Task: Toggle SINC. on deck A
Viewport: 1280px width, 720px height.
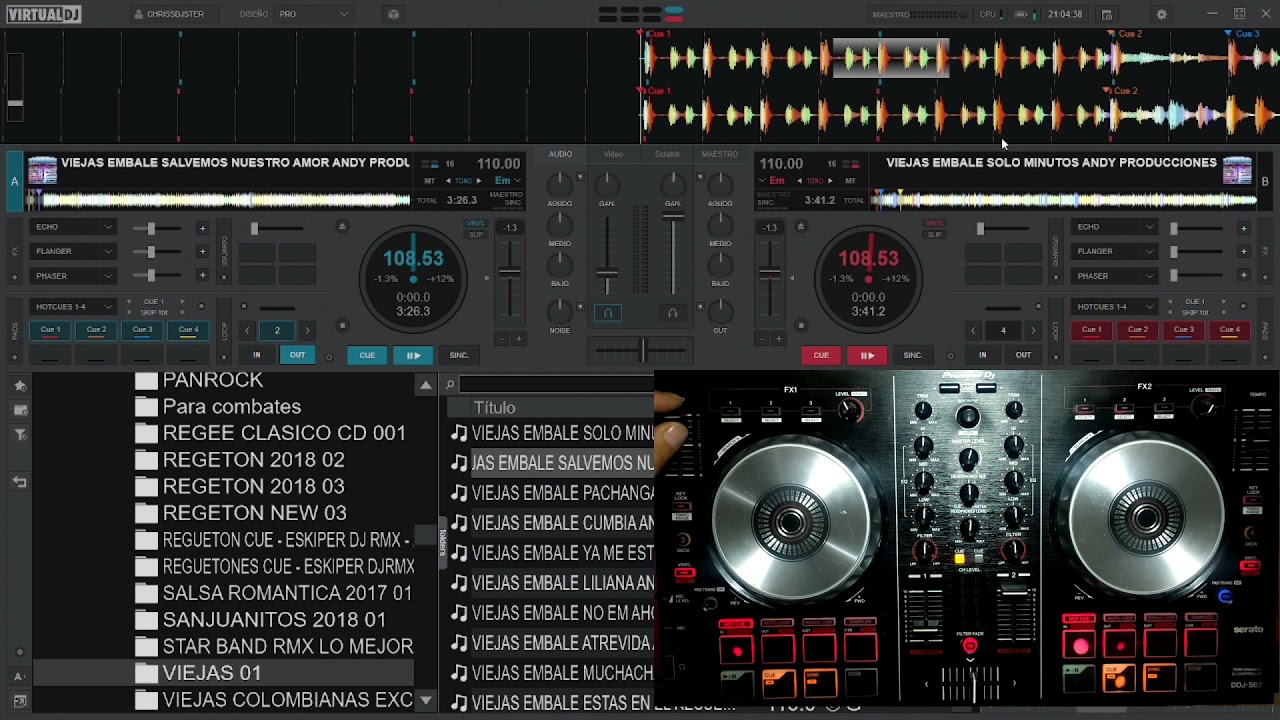Action: (459, 355)
